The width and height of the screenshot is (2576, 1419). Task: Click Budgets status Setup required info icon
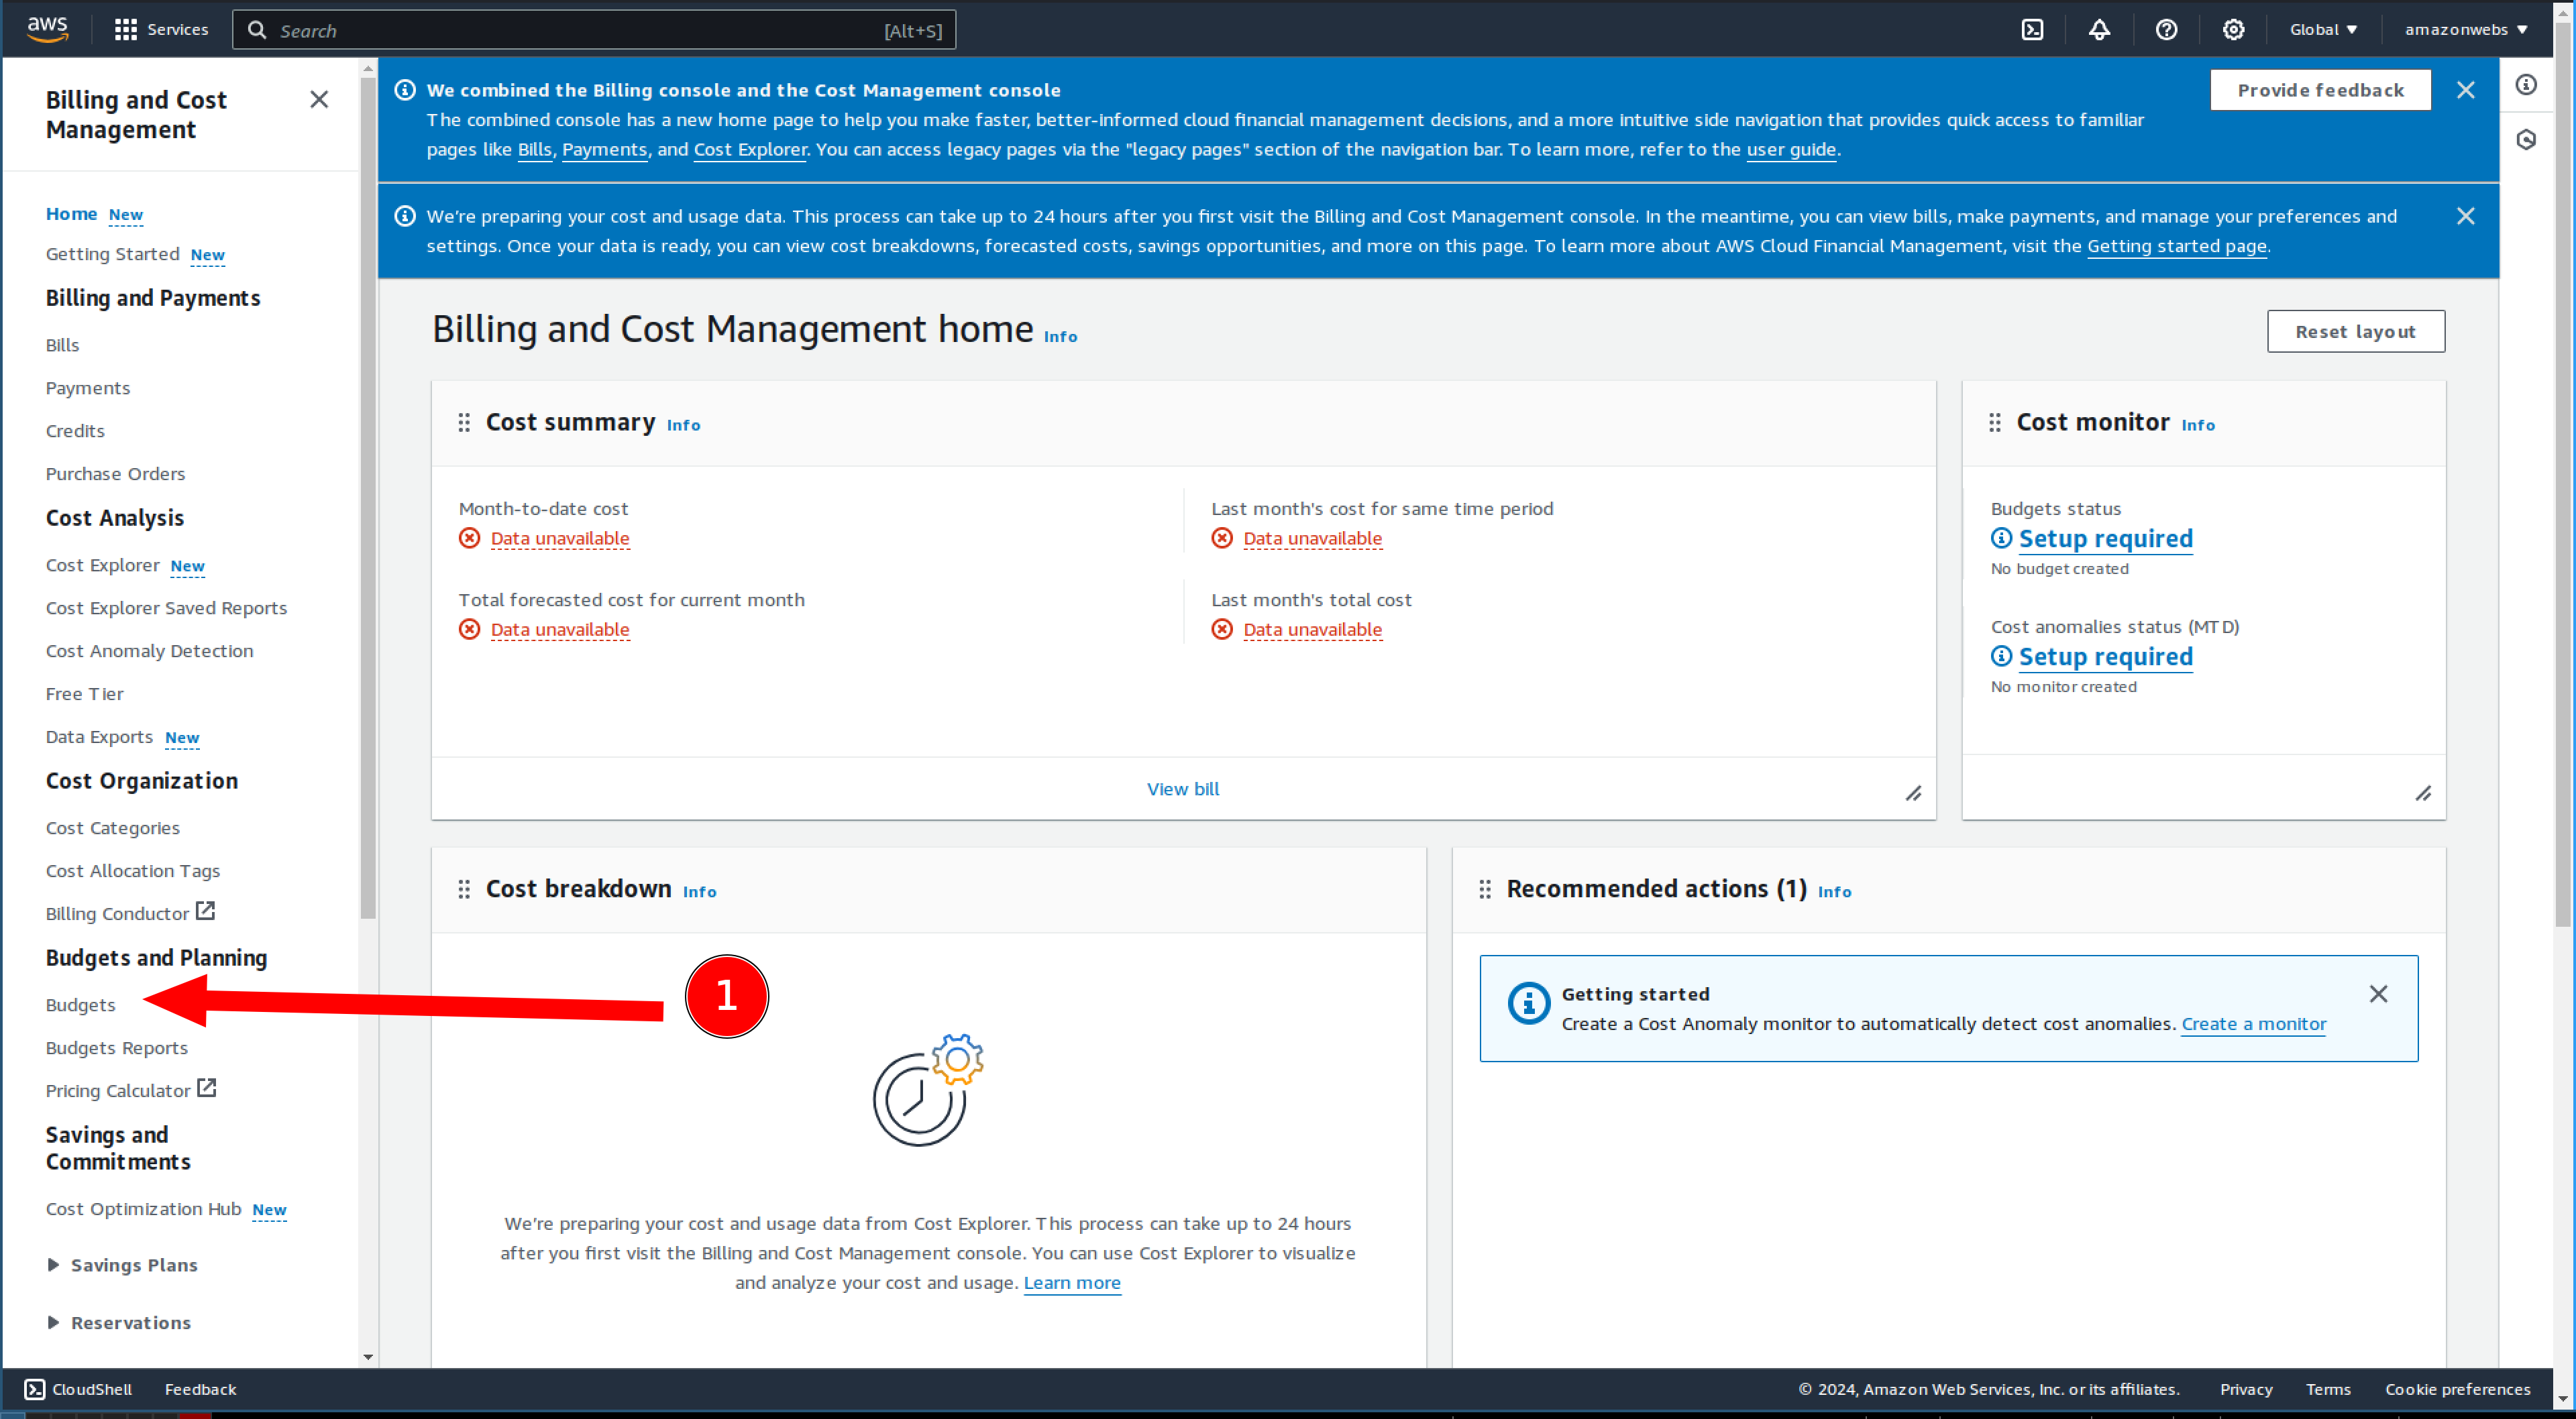point(2001,538)
